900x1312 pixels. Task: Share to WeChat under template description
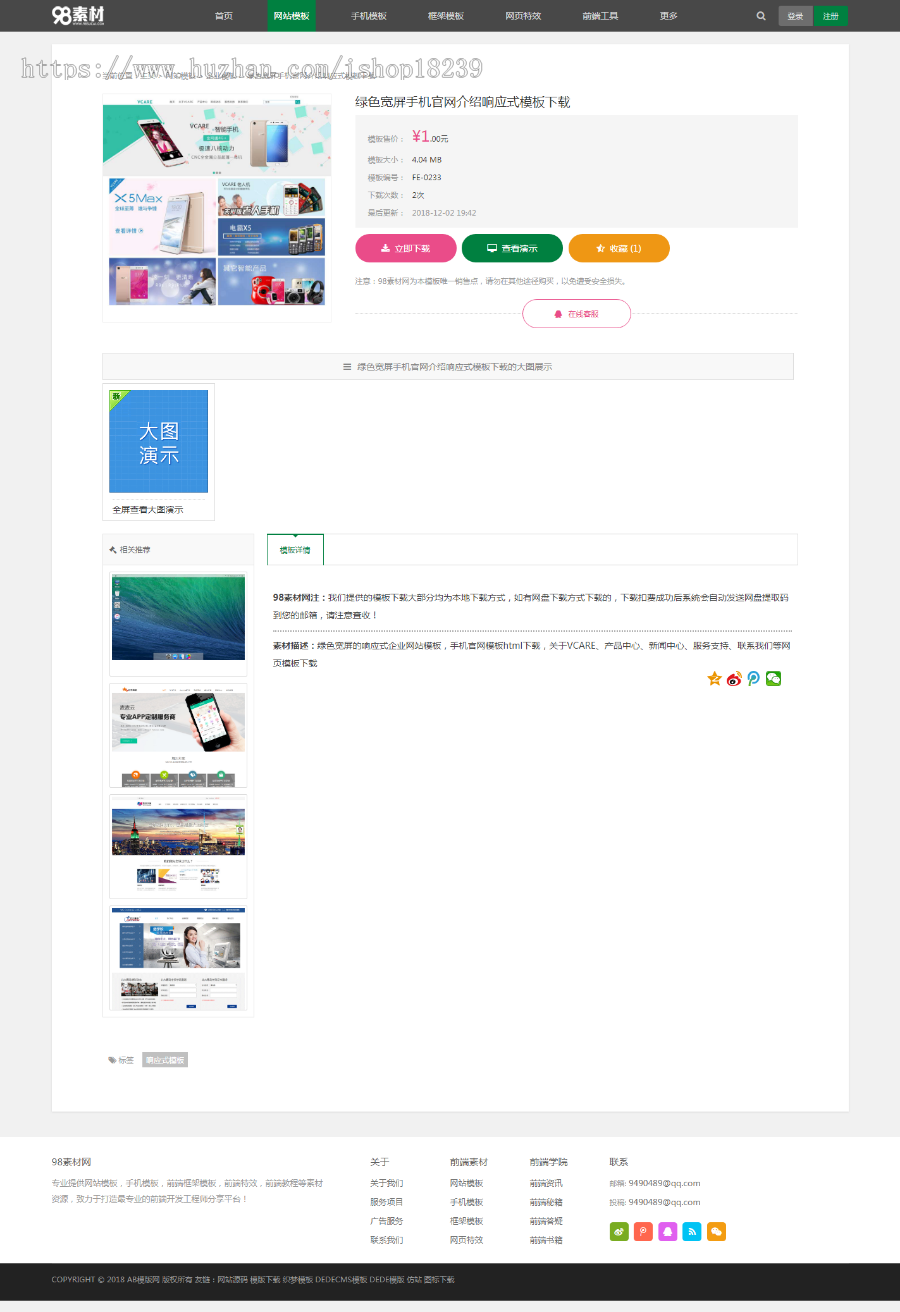pos(773,679)
